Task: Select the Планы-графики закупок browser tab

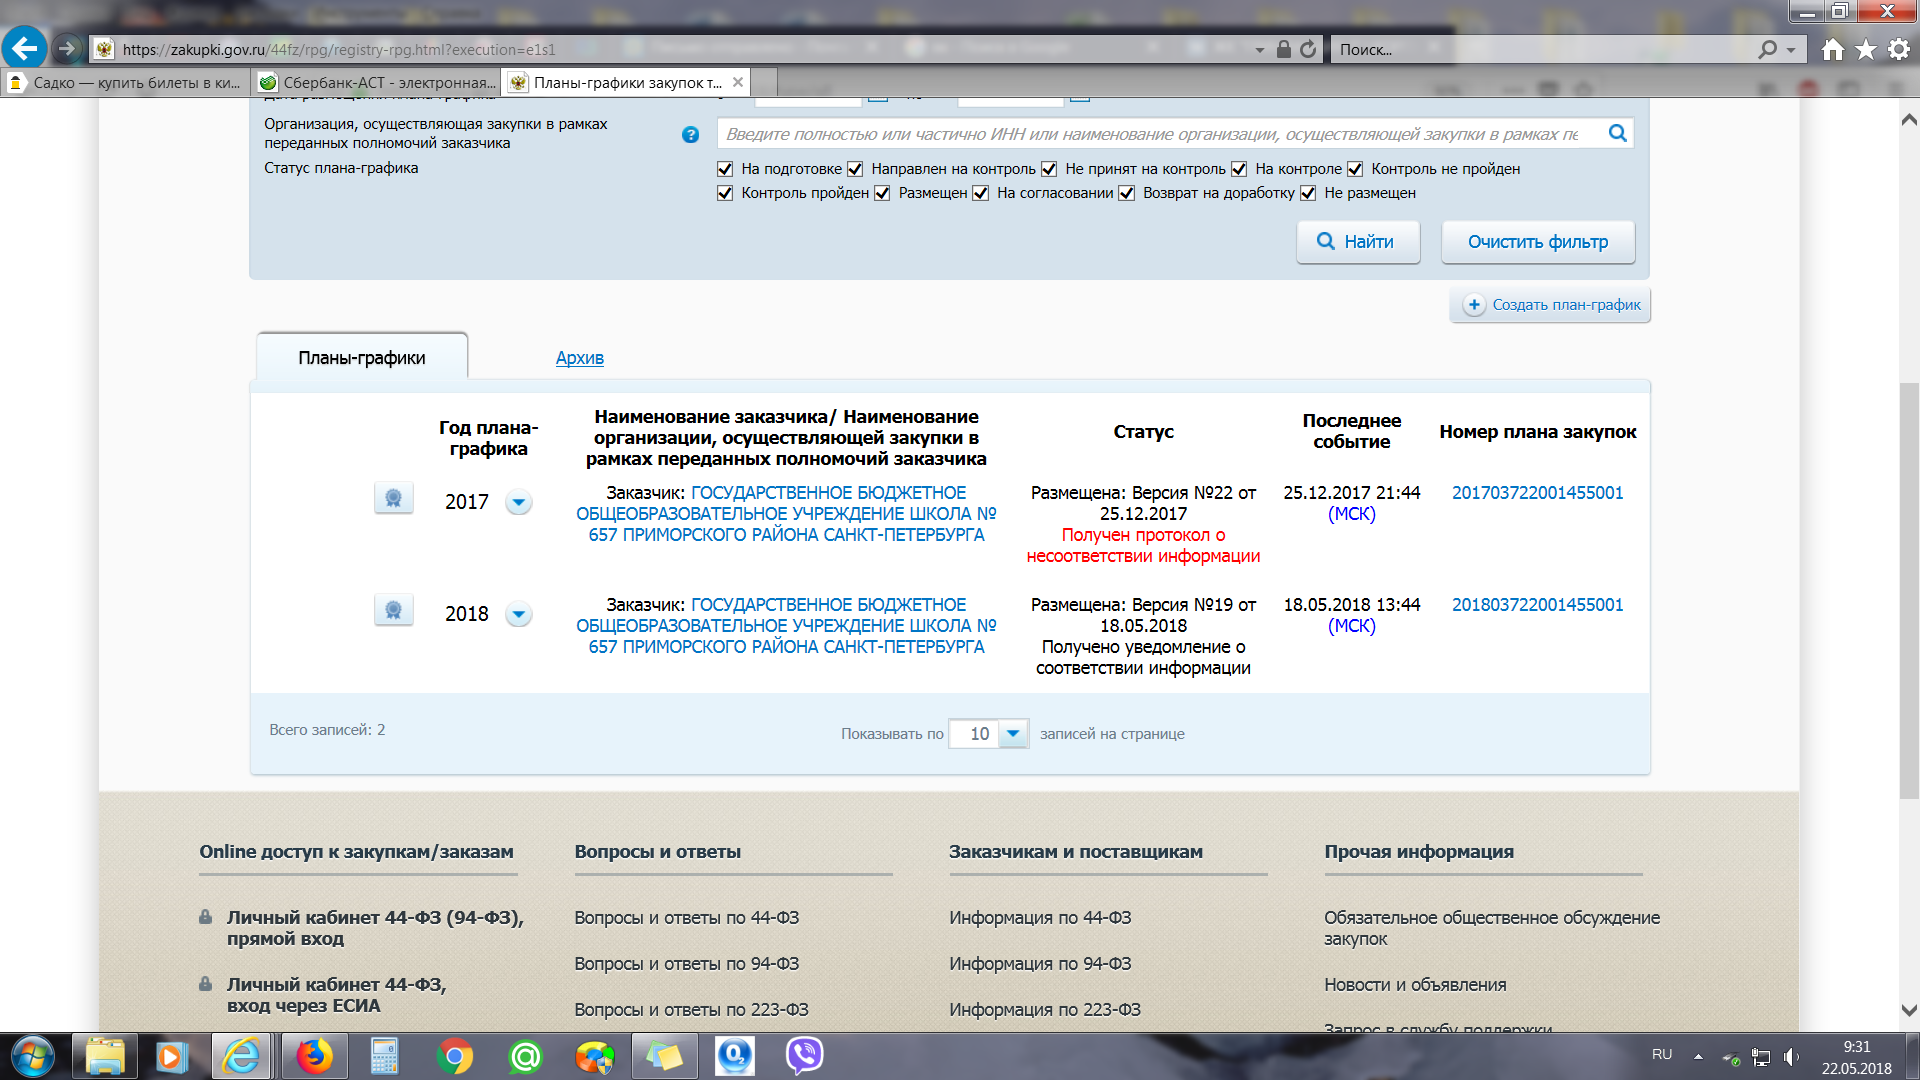Action: [625, 82]
